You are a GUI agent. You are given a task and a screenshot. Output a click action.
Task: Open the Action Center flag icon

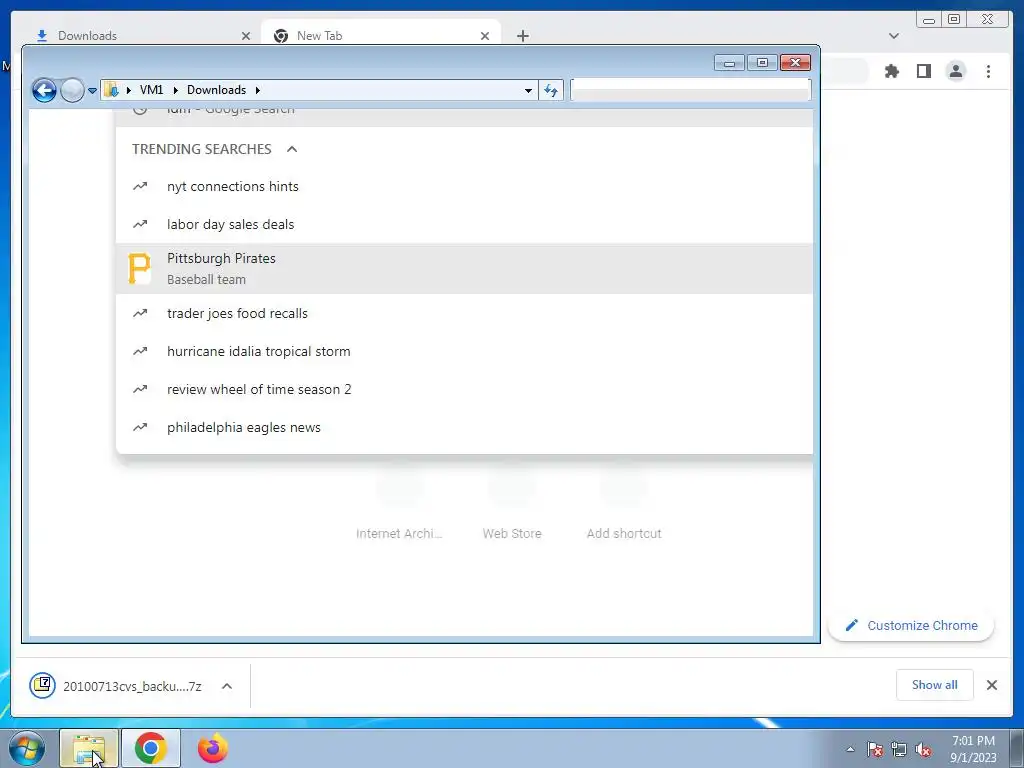[x=875, y=750]
